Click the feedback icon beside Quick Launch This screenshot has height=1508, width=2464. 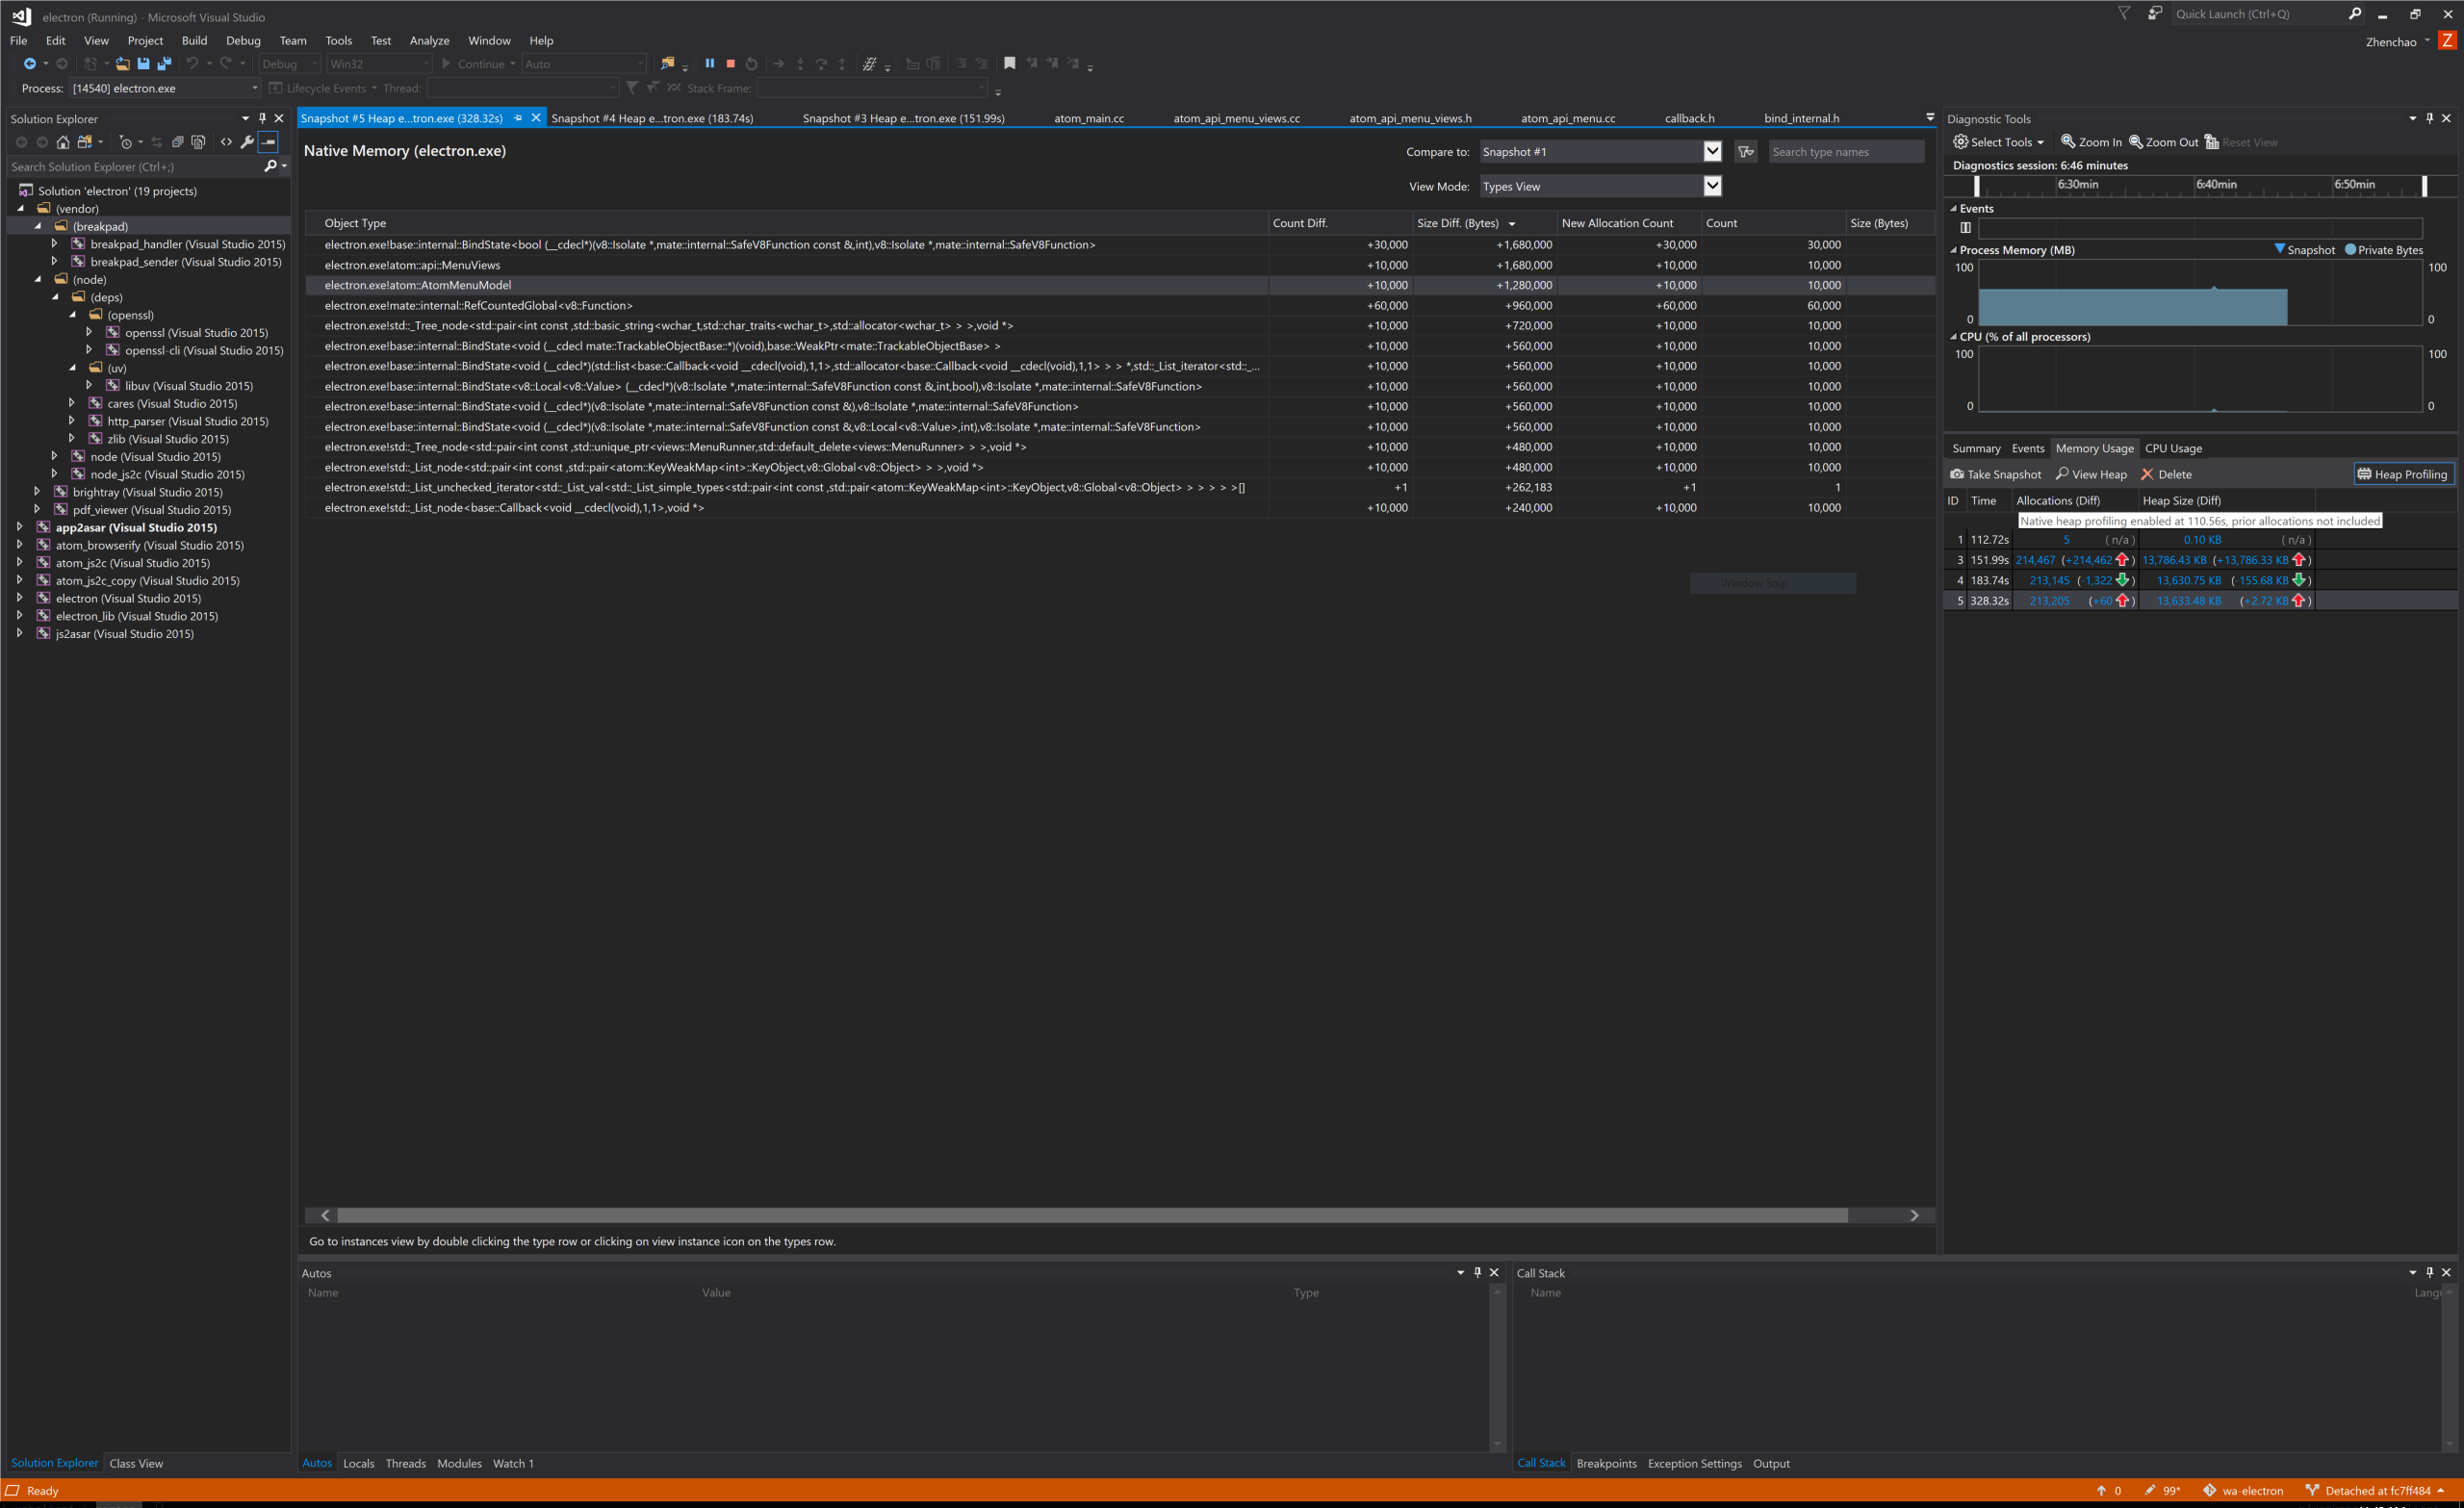tap(2155, 14)
